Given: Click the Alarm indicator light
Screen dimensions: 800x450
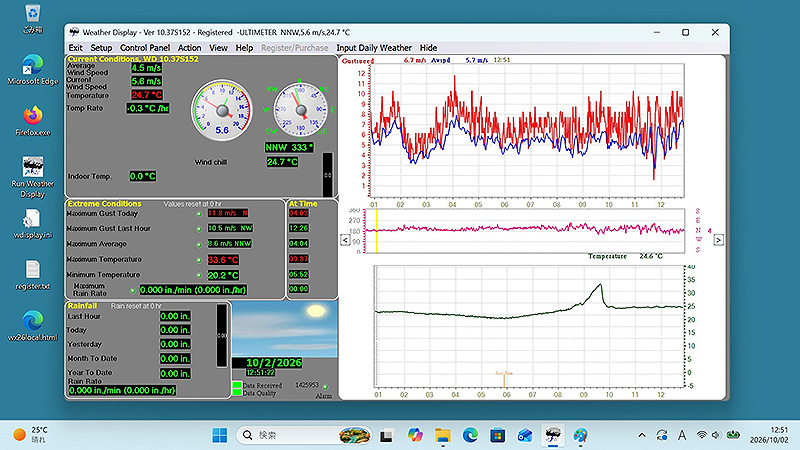Looking at the screenshot, I should click(326, 387).
